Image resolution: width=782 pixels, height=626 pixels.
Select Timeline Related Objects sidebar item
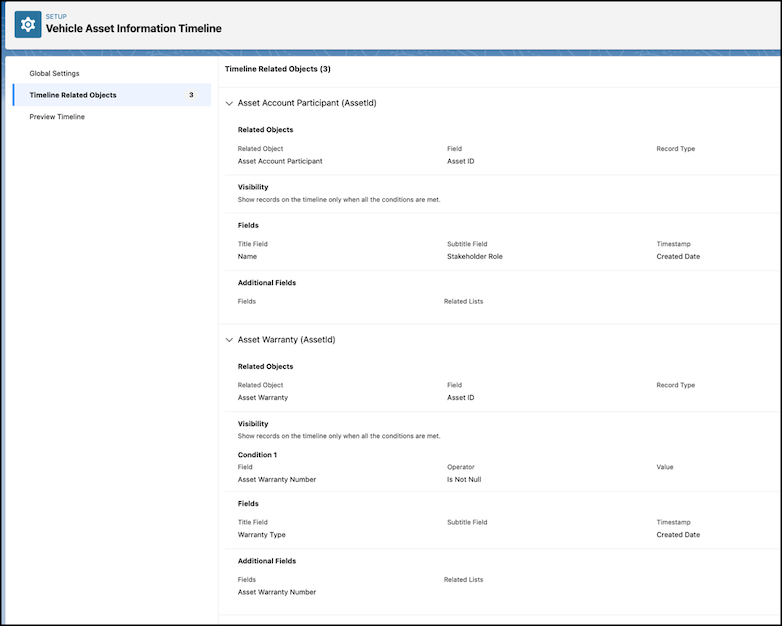[112, 95]
